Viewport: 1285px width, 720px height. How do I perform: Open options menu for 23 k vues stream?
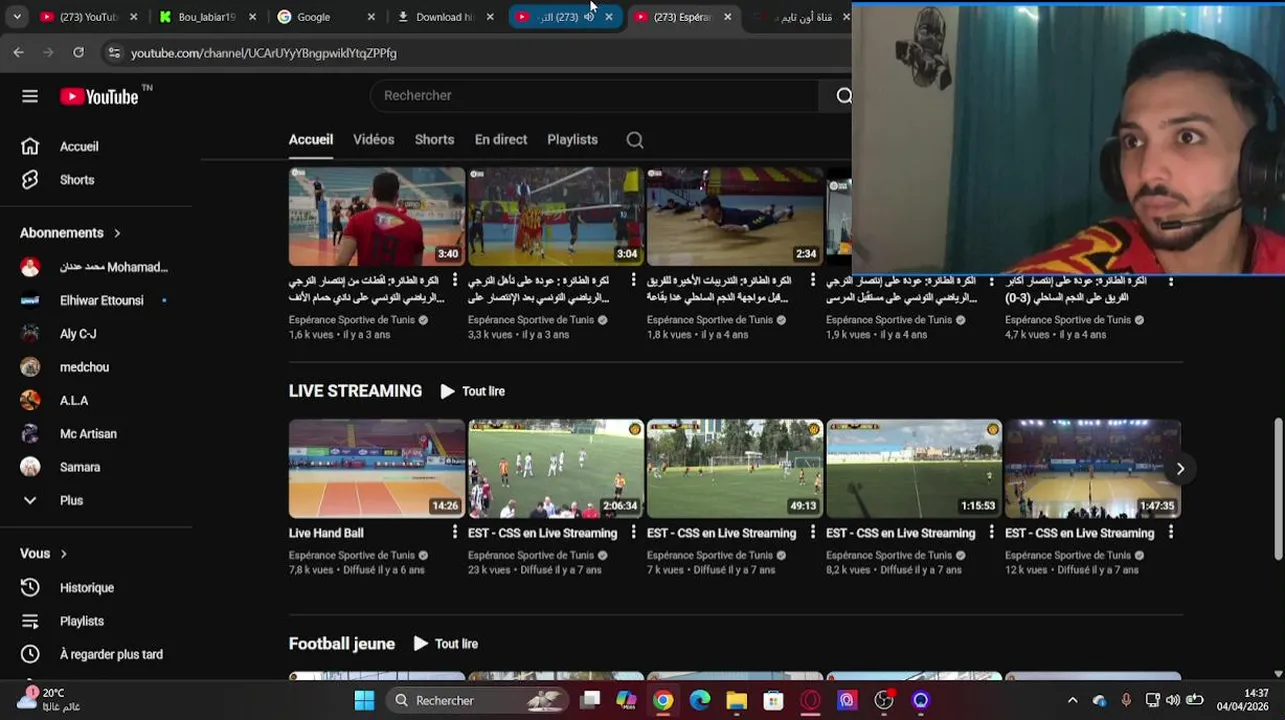click(x=633, y=533)
